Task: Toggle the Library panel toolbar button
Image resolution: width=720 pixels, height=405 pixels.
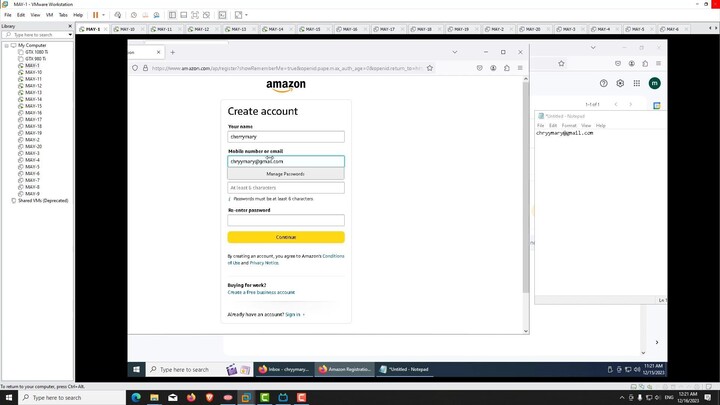Action: click(x=172, y=15)
